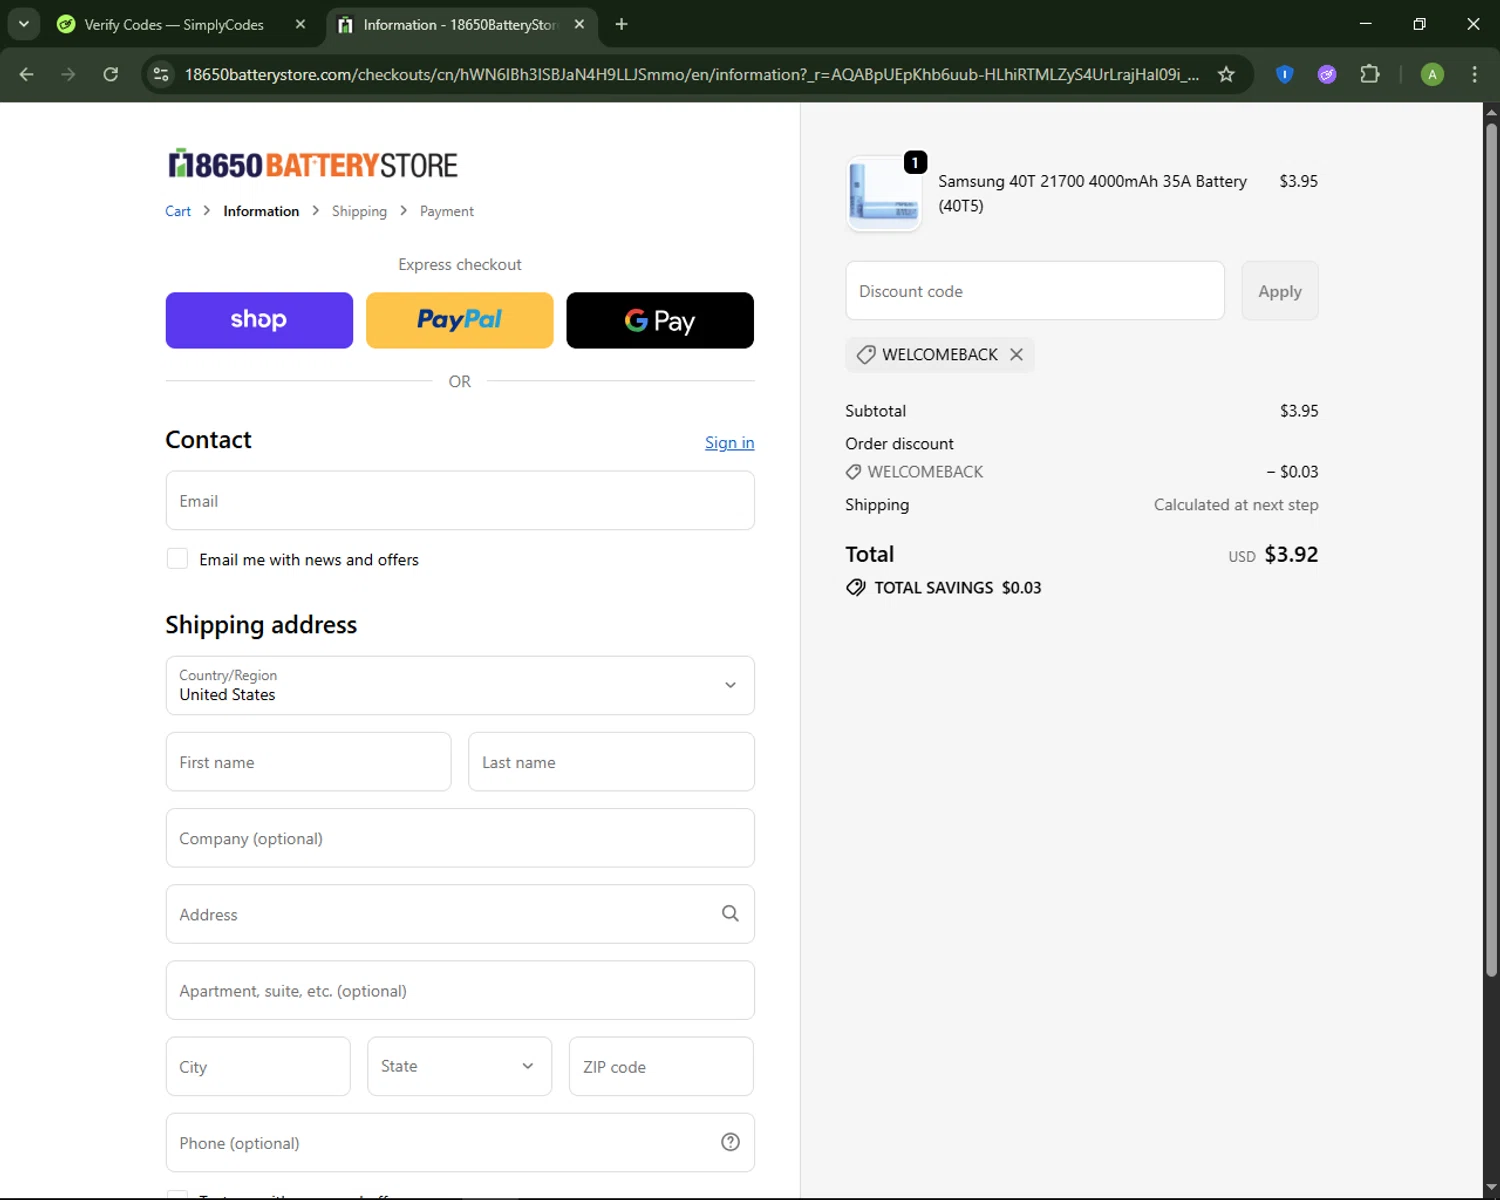Viewport: 1500px width, 1200px height.
Task: Open the State dropdown
Action: pos(459,1066)
